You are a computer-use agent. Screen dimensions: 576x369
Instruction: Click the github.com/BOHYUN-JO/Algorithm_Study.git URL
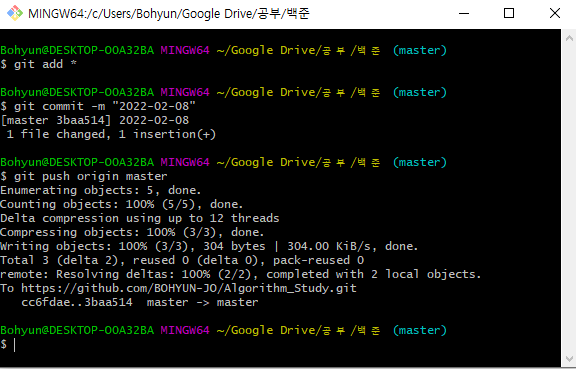pos(189,288)
